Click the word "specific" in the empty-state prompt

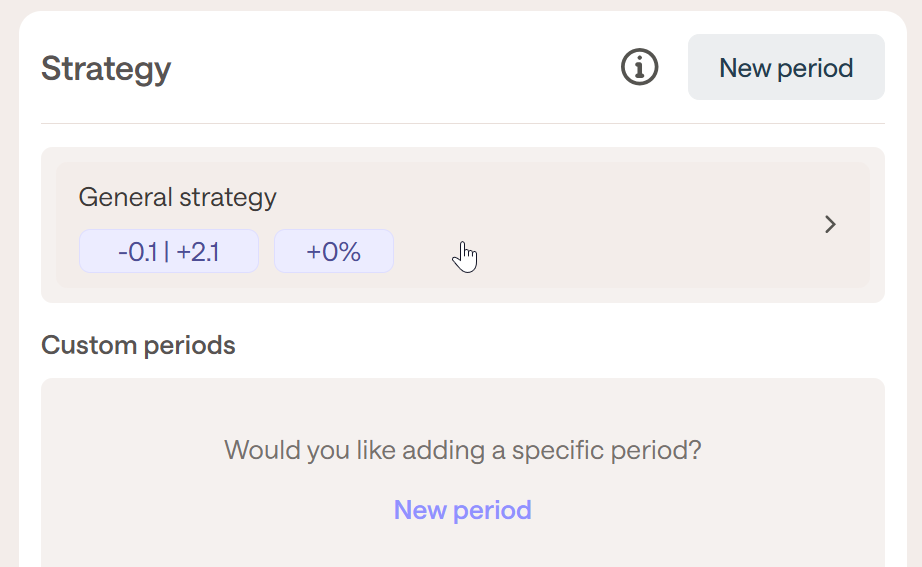pyautogui.click(x=558, y=450)
